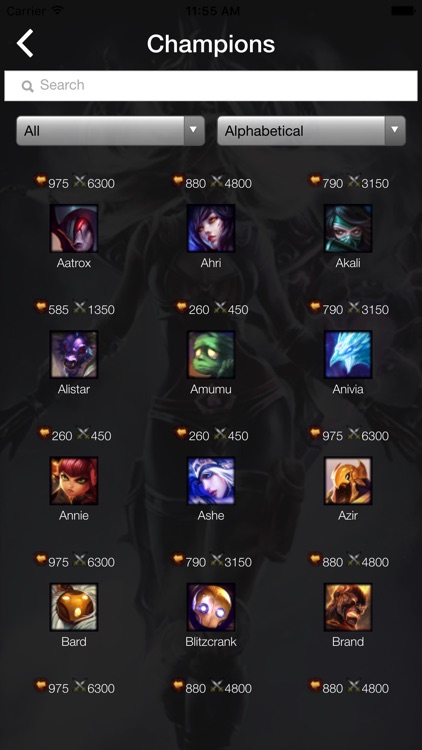Screen dimensions: 422x750
Task: Tap the Blitzcrank name label
Action: coord(211,642)
